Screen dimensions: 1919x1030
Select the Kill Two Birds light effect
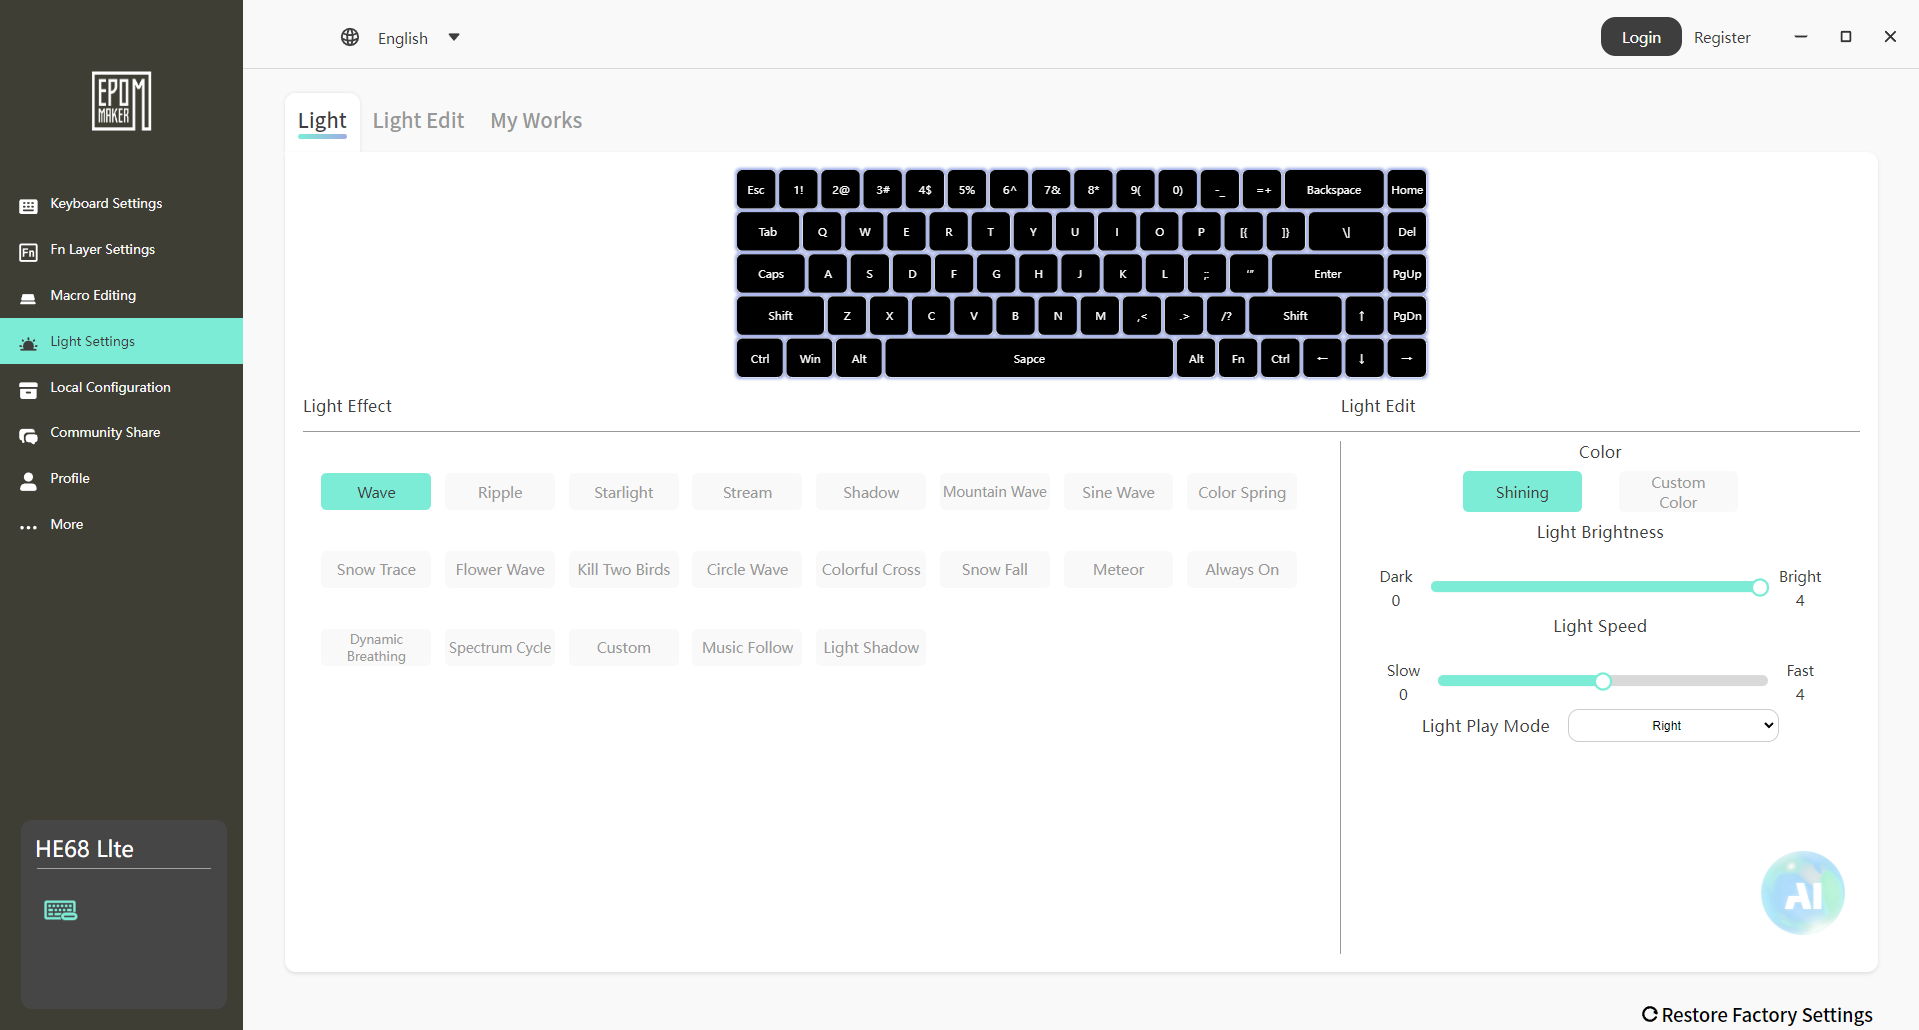(624, 569)
